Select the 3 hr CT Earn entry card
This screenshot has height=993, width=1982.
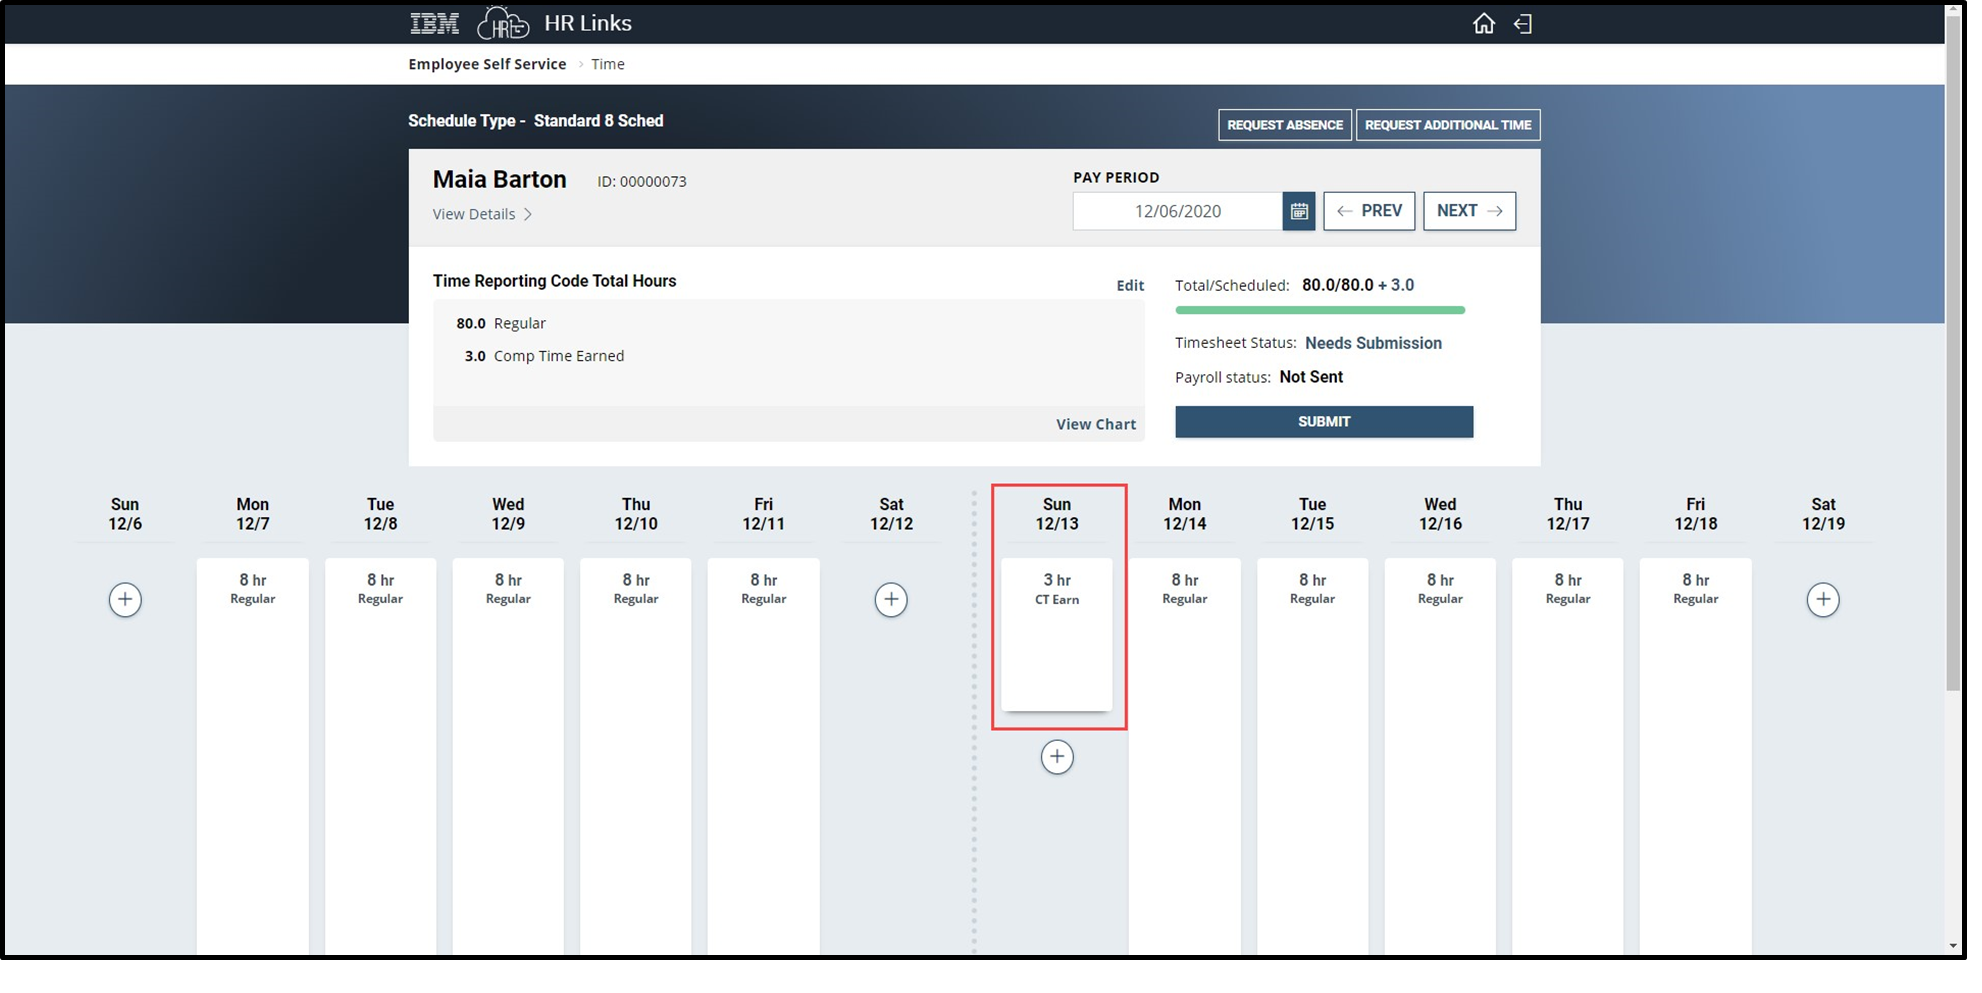click(x=1057, y=635)
